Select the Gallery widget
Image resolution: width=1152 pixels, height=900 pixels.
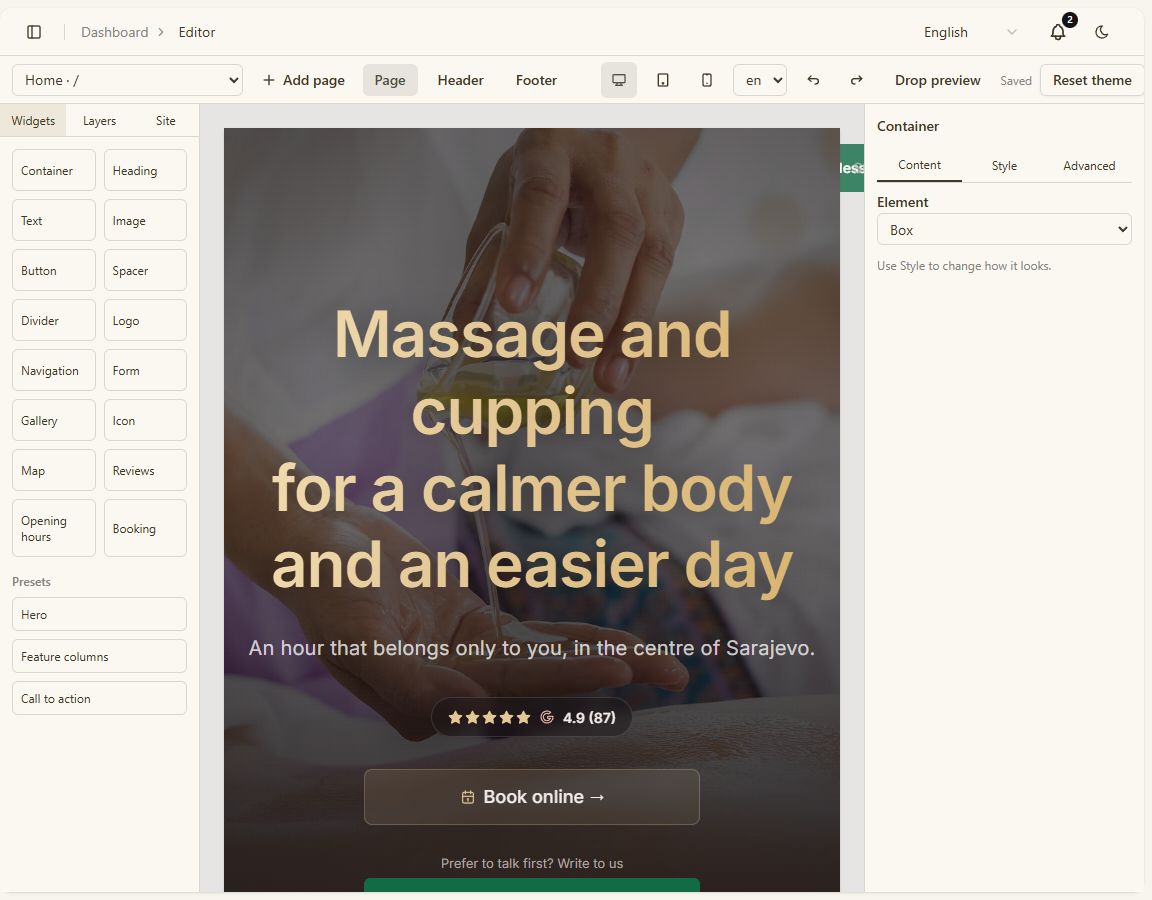[54, 420]
